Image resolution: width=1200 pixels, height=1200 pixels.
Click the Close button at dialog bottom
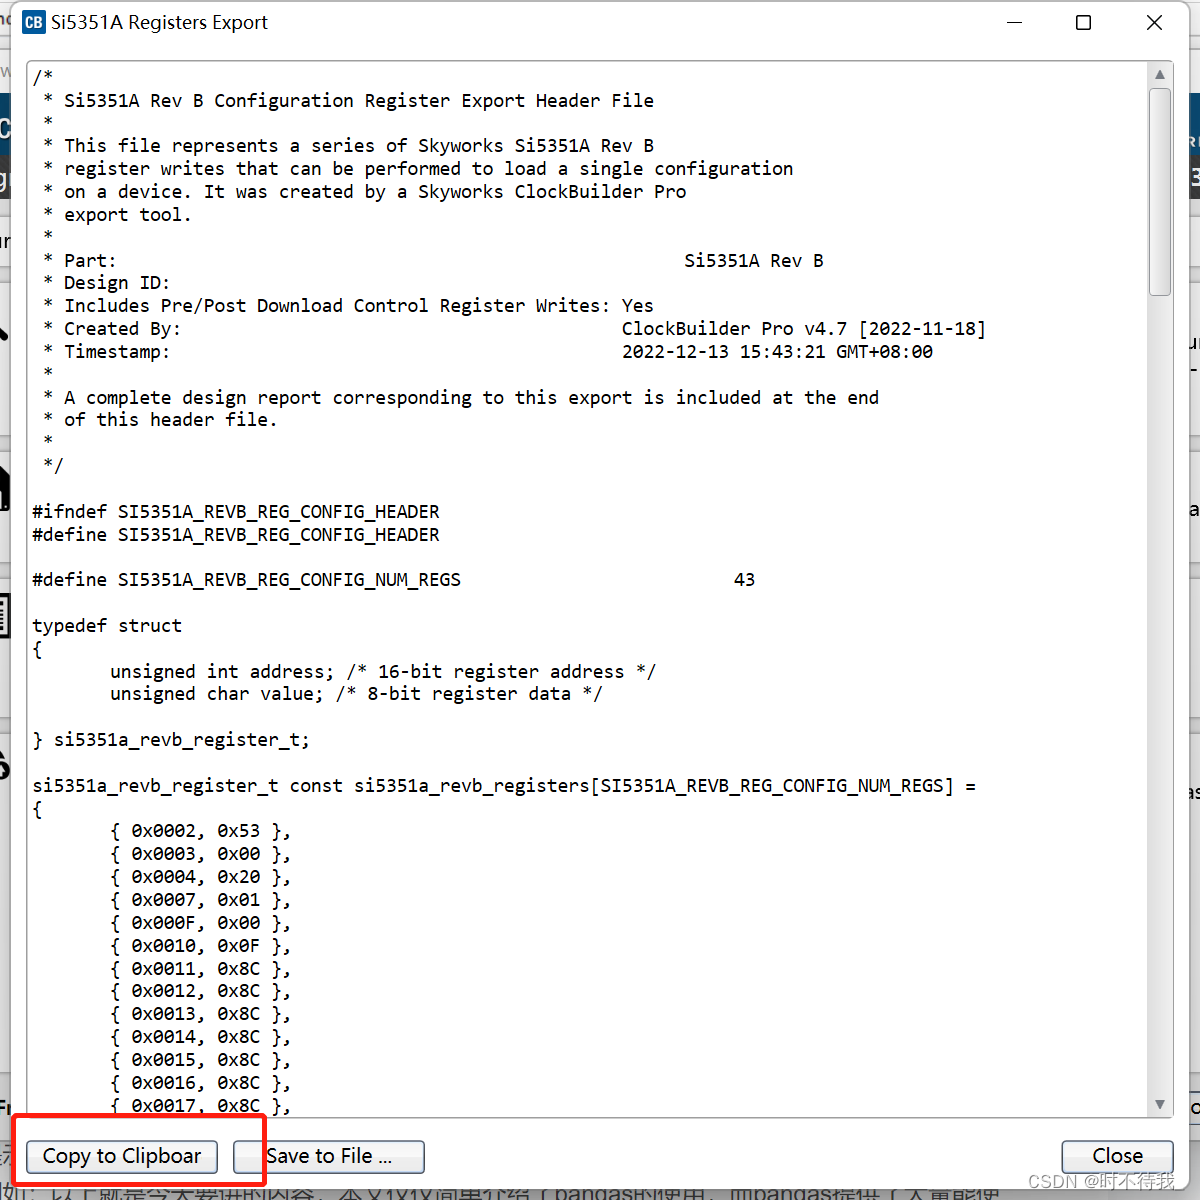coord(1117,1156)
